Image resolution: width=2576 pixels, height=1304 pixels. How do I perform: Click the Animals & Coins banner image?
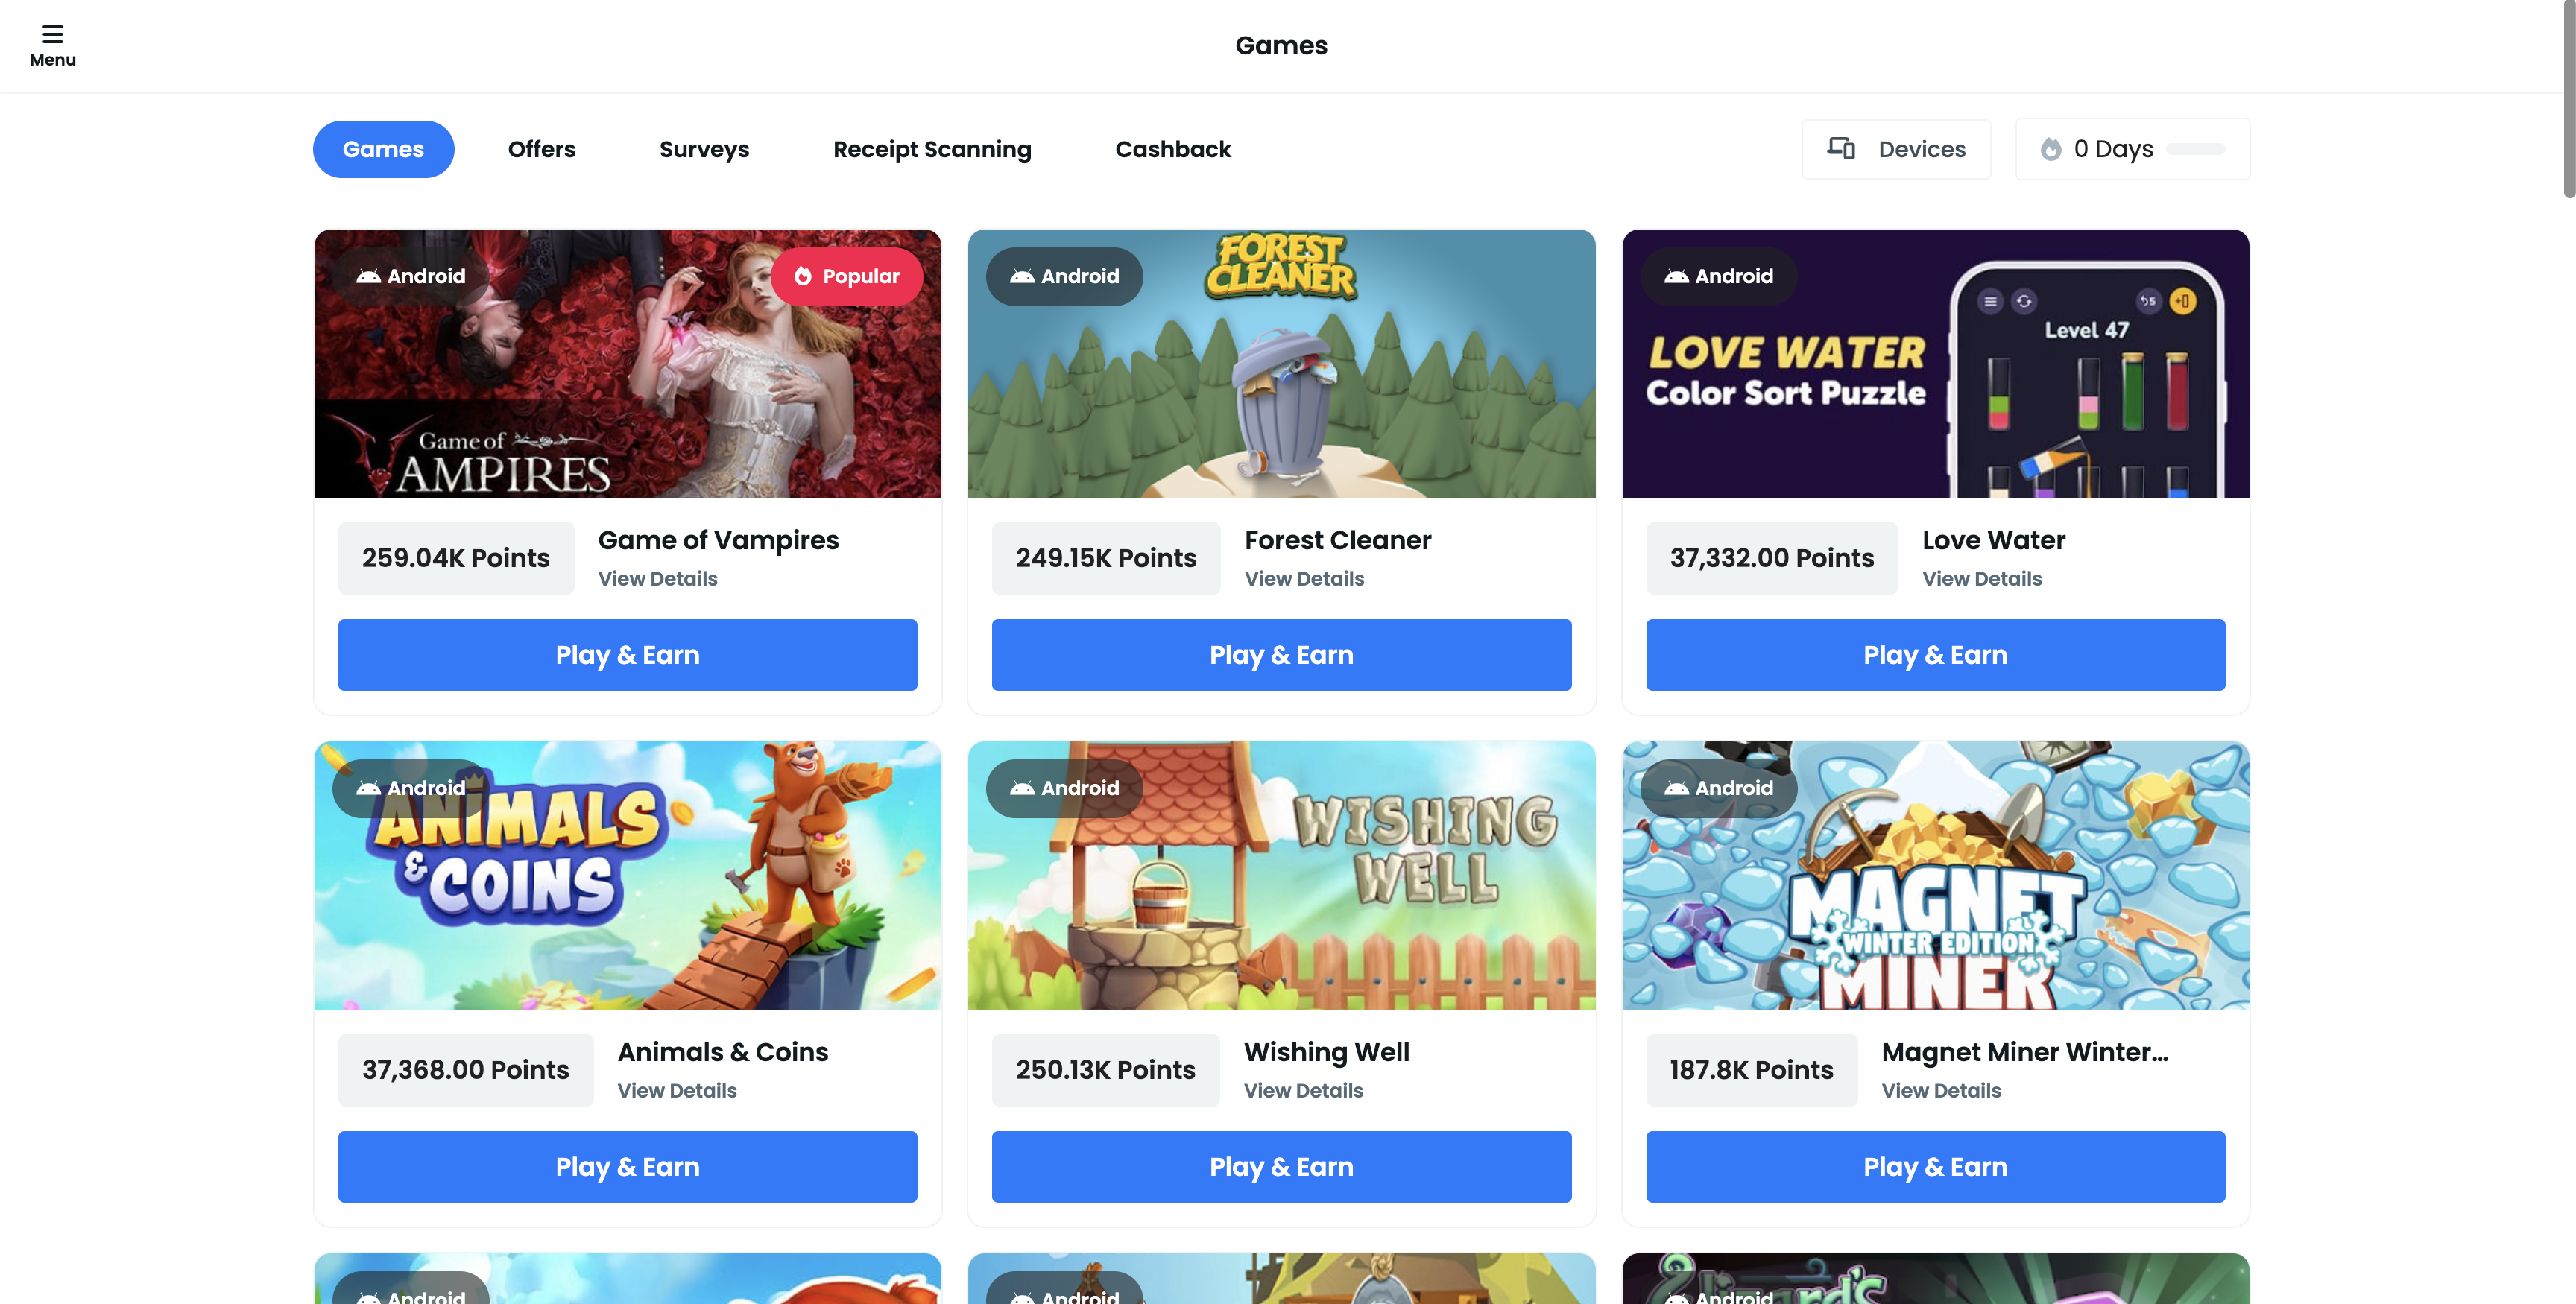click(x=627, y=876)
